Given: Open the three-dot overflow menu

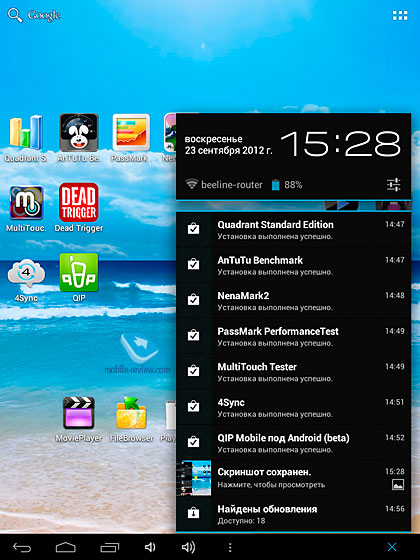Looking at the screenshot, I should (x=230, y=547).
